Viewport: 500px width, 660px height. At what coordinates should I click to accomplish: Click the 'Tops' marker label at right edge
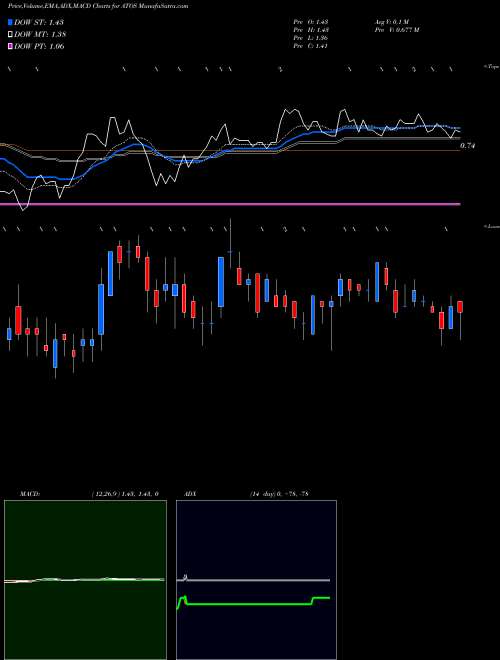pyautogui.click(x=492, y=67)
